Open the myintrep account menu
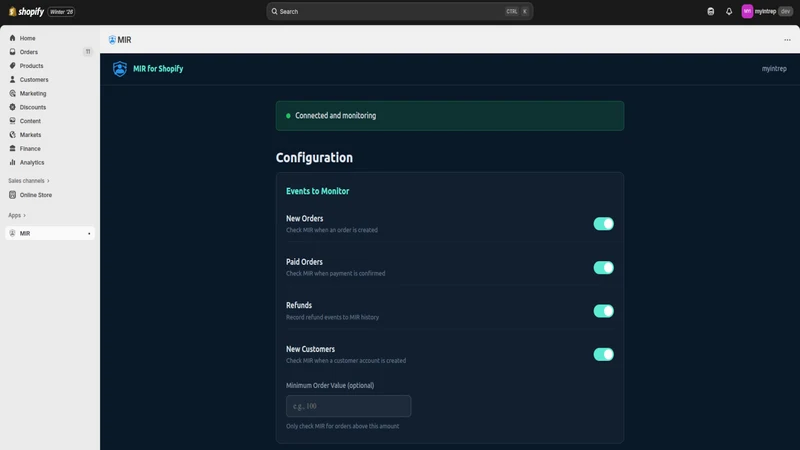 click(x=767, y=11)
